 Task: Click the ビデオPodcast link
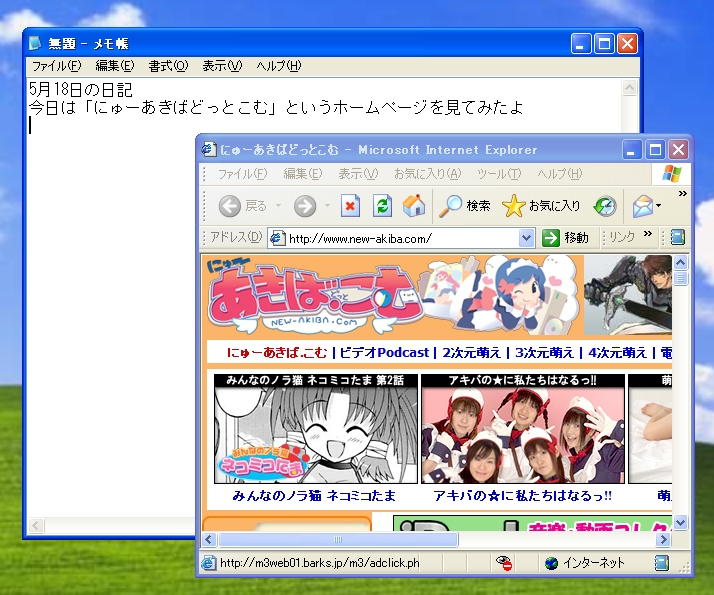point(384,353)
